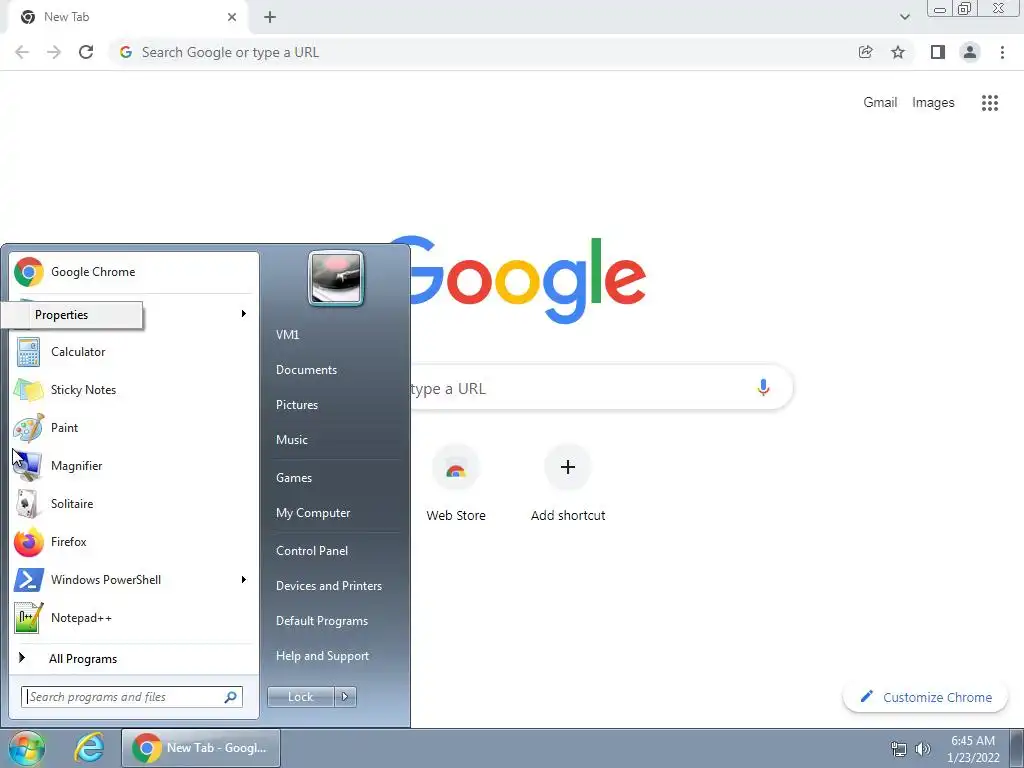
Task: Bookmark this tab with the star icon
Action: click(x=898, y=52)
